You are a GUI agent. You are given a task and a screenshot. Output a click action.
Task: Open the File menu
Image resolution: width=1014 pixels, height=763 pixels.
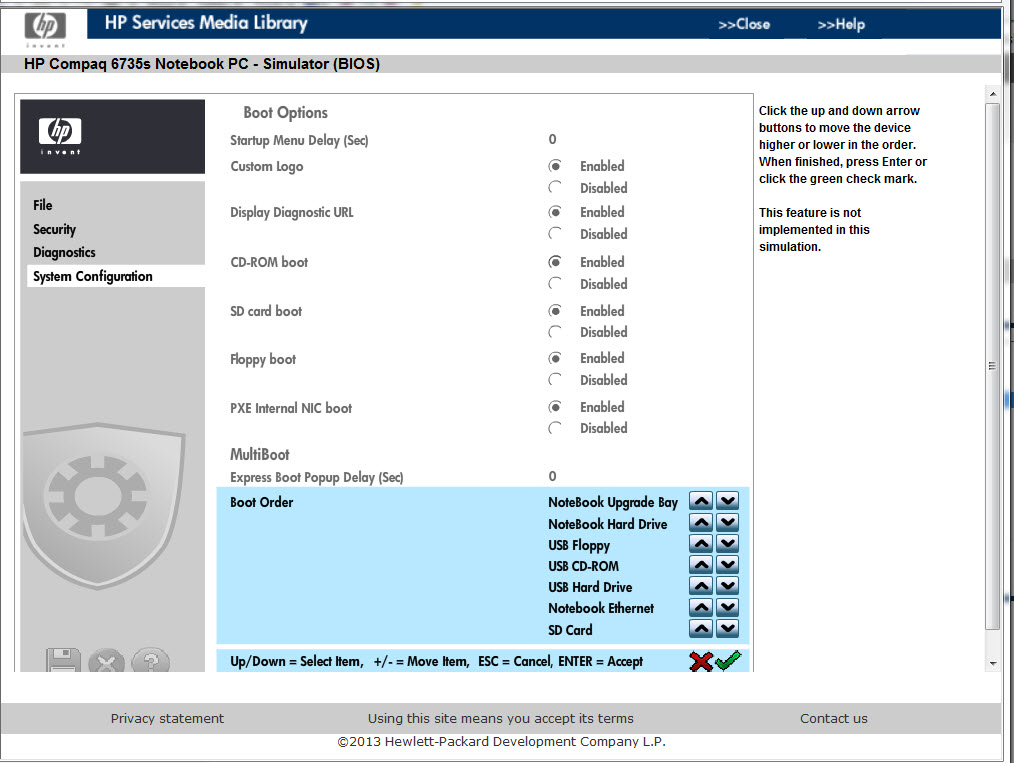tap(43, 205)
